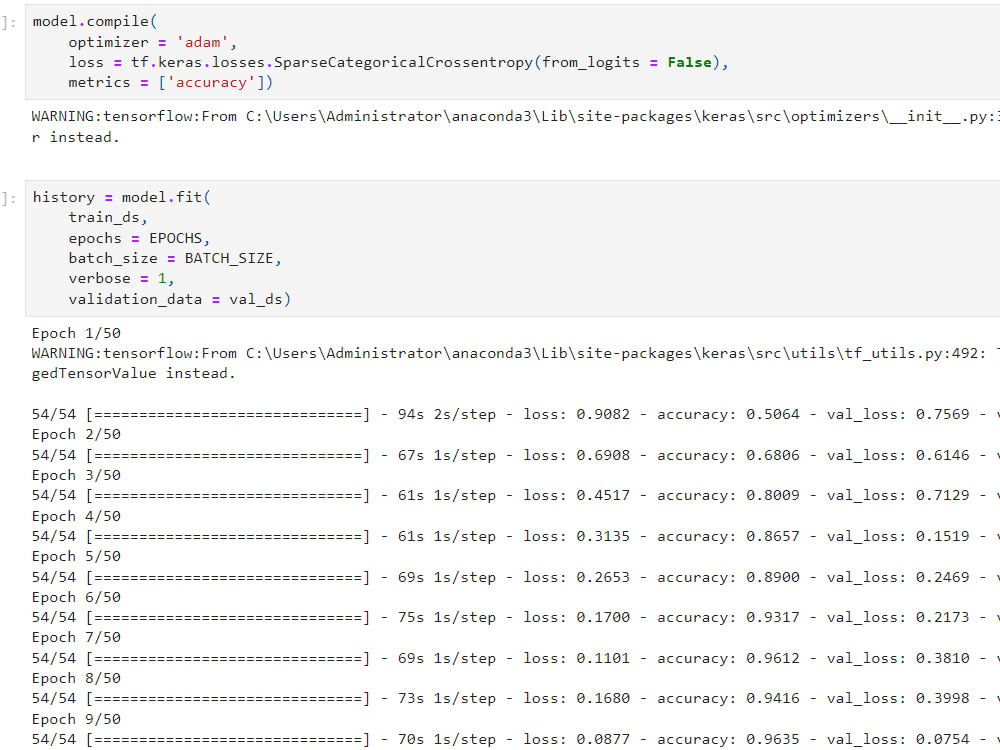The image size is (1000, 750).
Task: Click the val_loss: 0.7569 value
Action: click(898, 415)
